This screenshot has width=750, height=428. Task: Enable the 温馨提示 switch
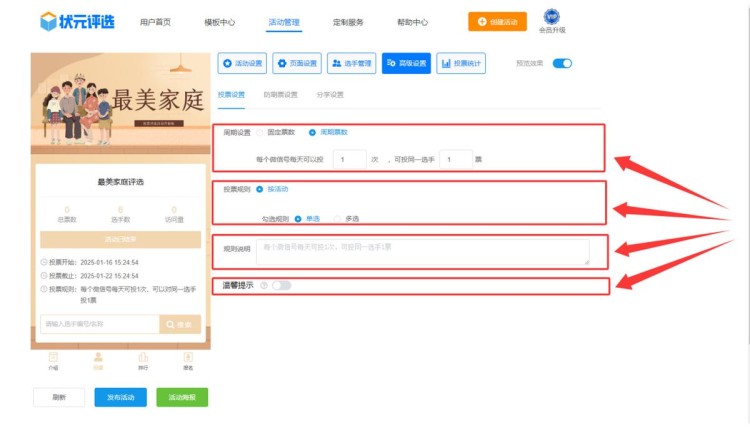point(281,285)
